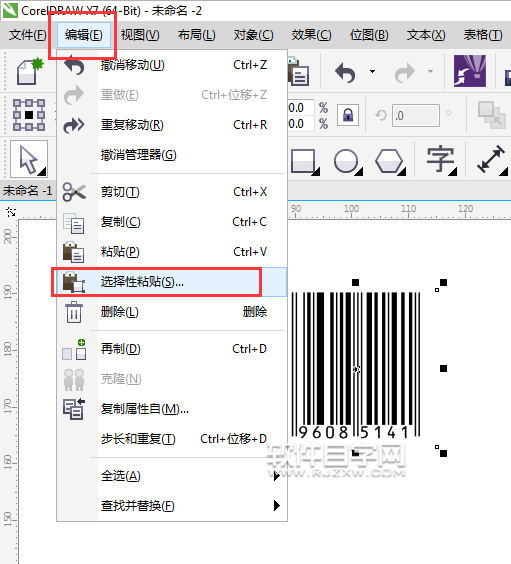511x564 pixels.
Task: Click the copy pages icon beside 复制
Action: (74, 223)
